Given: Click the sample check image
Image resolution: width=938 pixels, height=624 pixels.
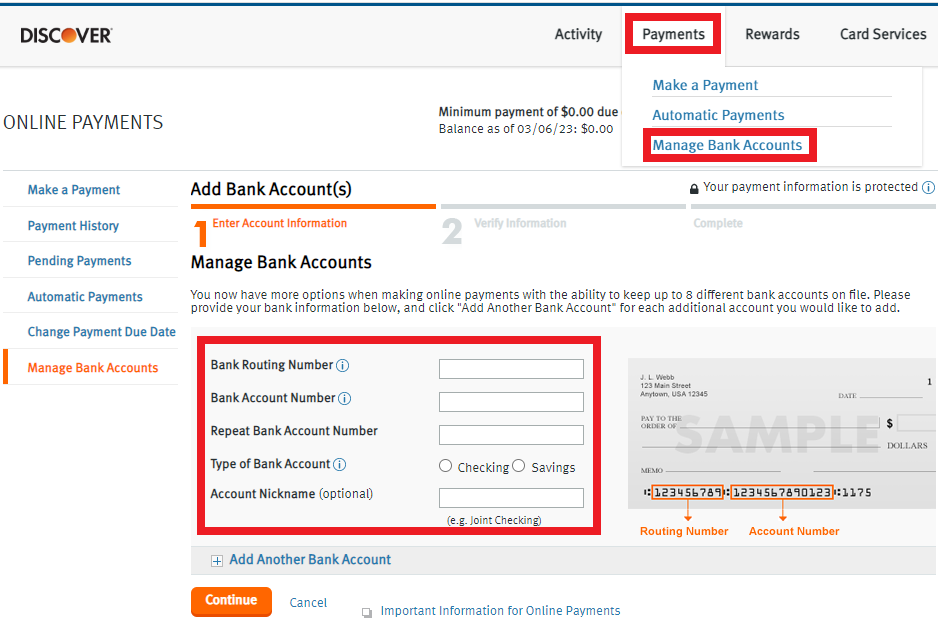Looking at the screenshot, I should point(782,434).
